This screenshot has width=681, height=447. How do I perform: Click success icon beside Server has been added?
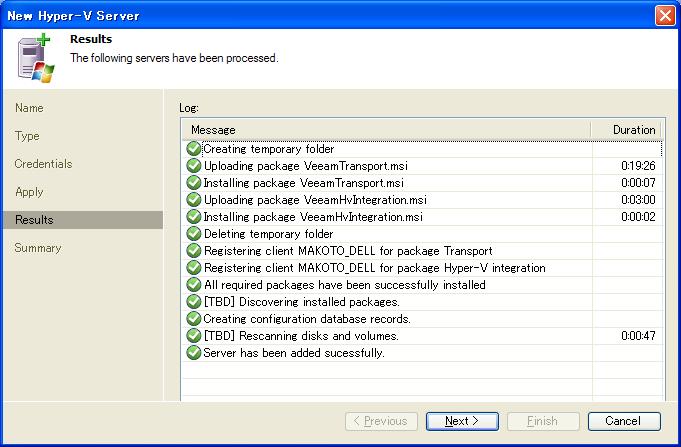(x=193, y=352)
